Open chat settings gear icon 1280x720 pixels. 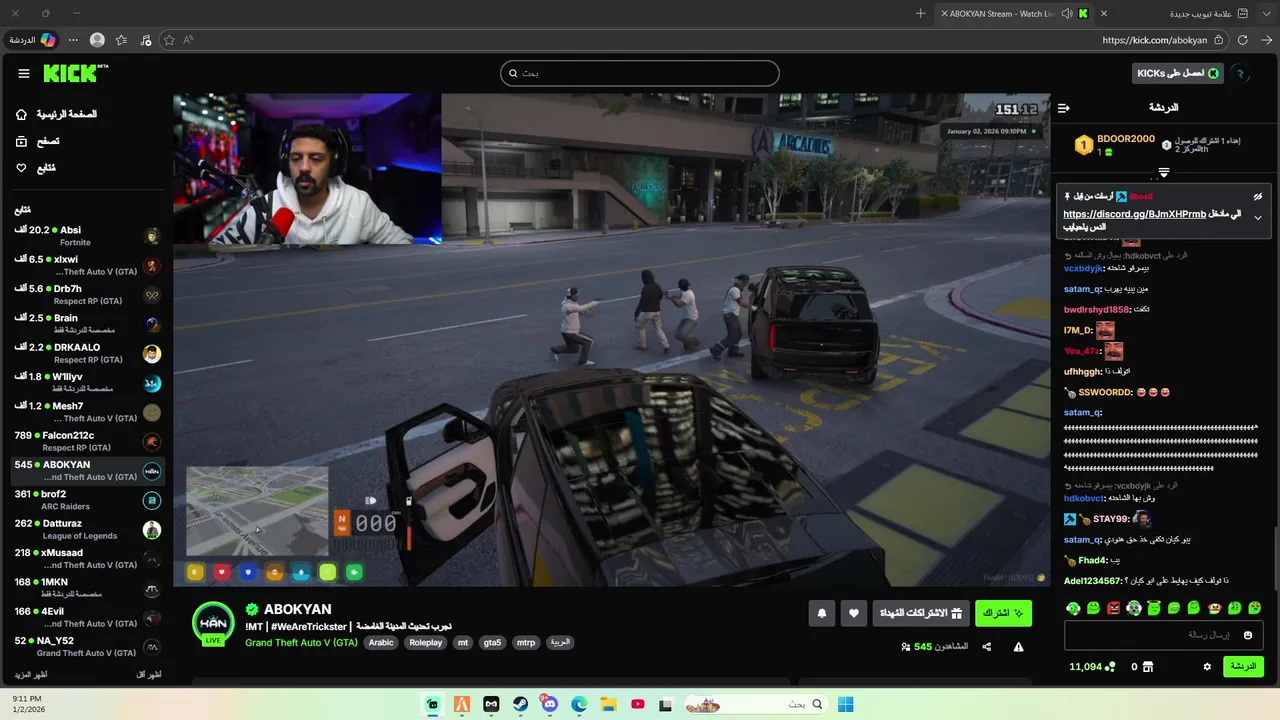click(1207, 666)
